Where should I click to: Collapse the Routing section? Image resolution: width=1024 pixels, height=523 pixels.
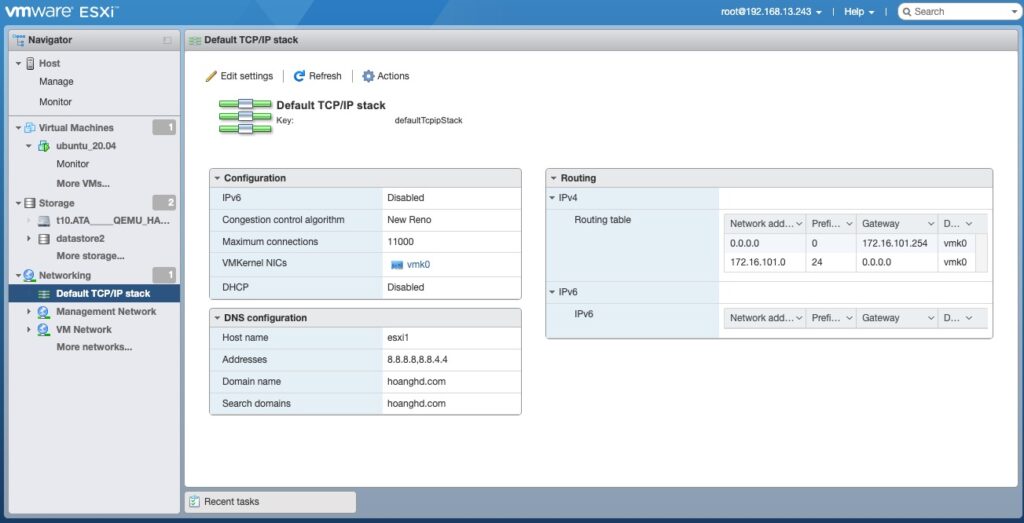coord(554,178)
